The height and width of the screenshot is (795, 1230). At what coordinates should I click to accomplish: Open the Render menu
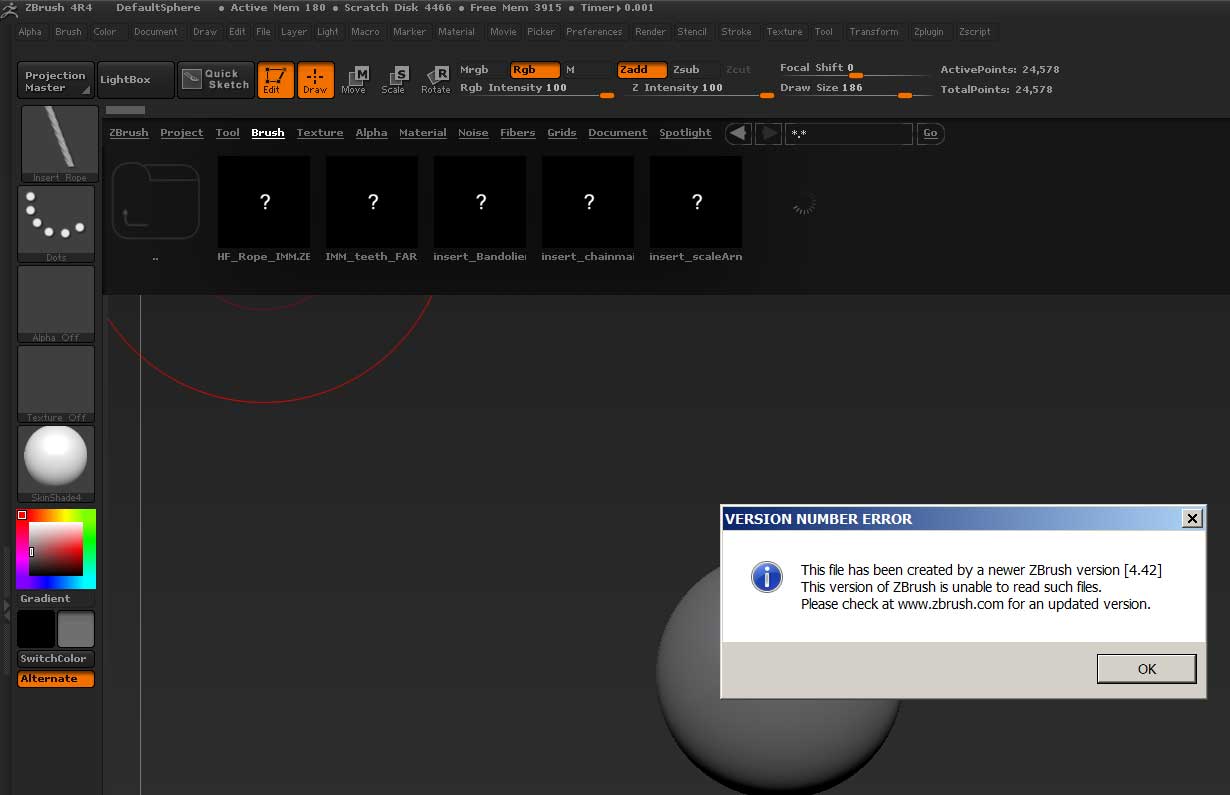651,32
